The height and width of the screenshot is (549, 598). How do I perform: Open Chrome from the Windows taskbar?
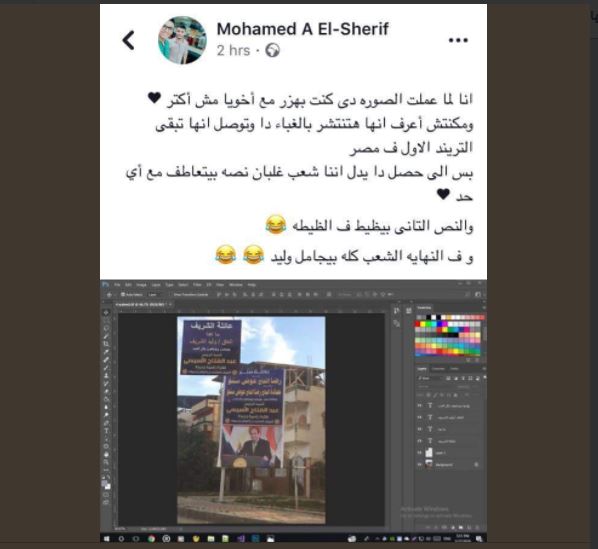point(151,538)
